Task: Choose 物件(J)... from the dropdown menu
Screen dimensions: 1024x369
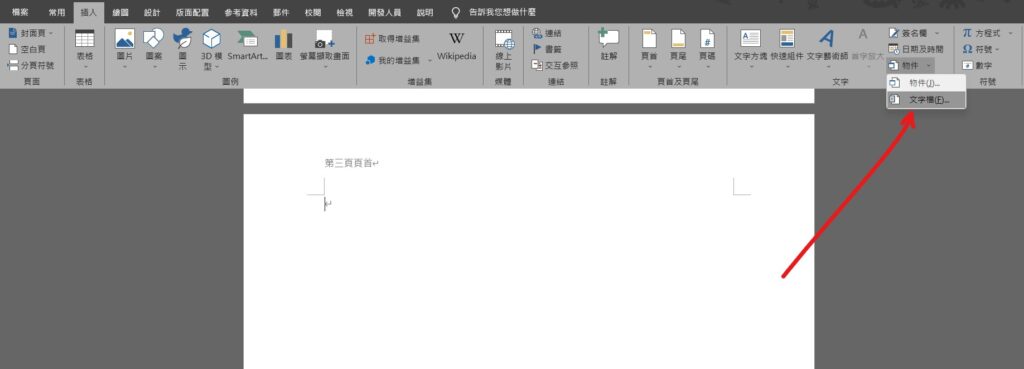Action: tap(925, 83)
